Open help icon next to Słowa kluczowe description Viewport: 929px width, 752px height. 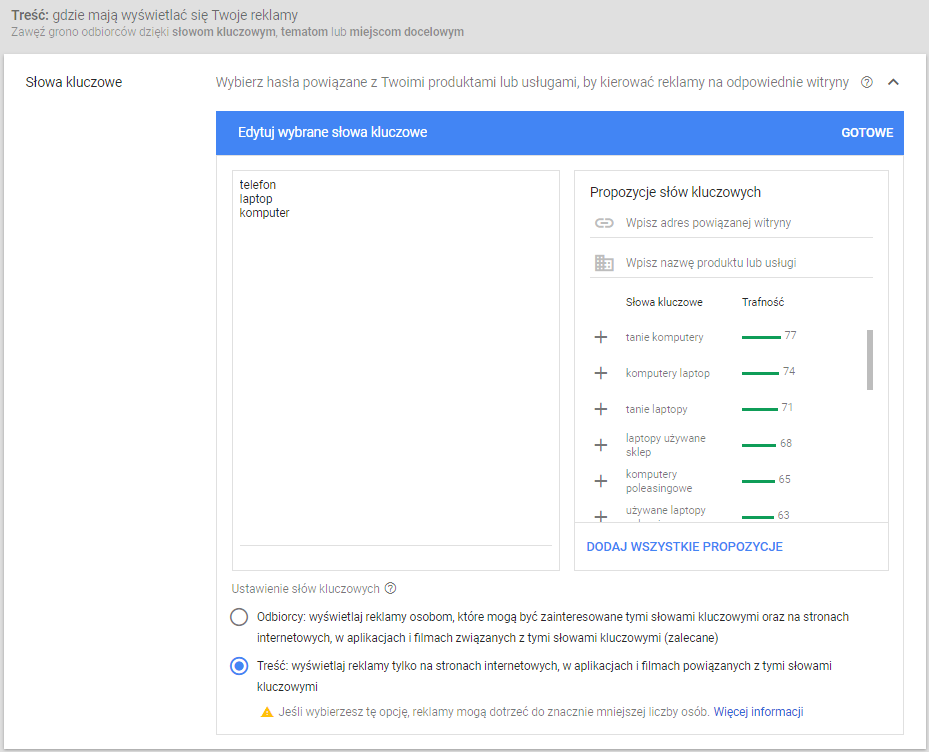tap(867, 82)
